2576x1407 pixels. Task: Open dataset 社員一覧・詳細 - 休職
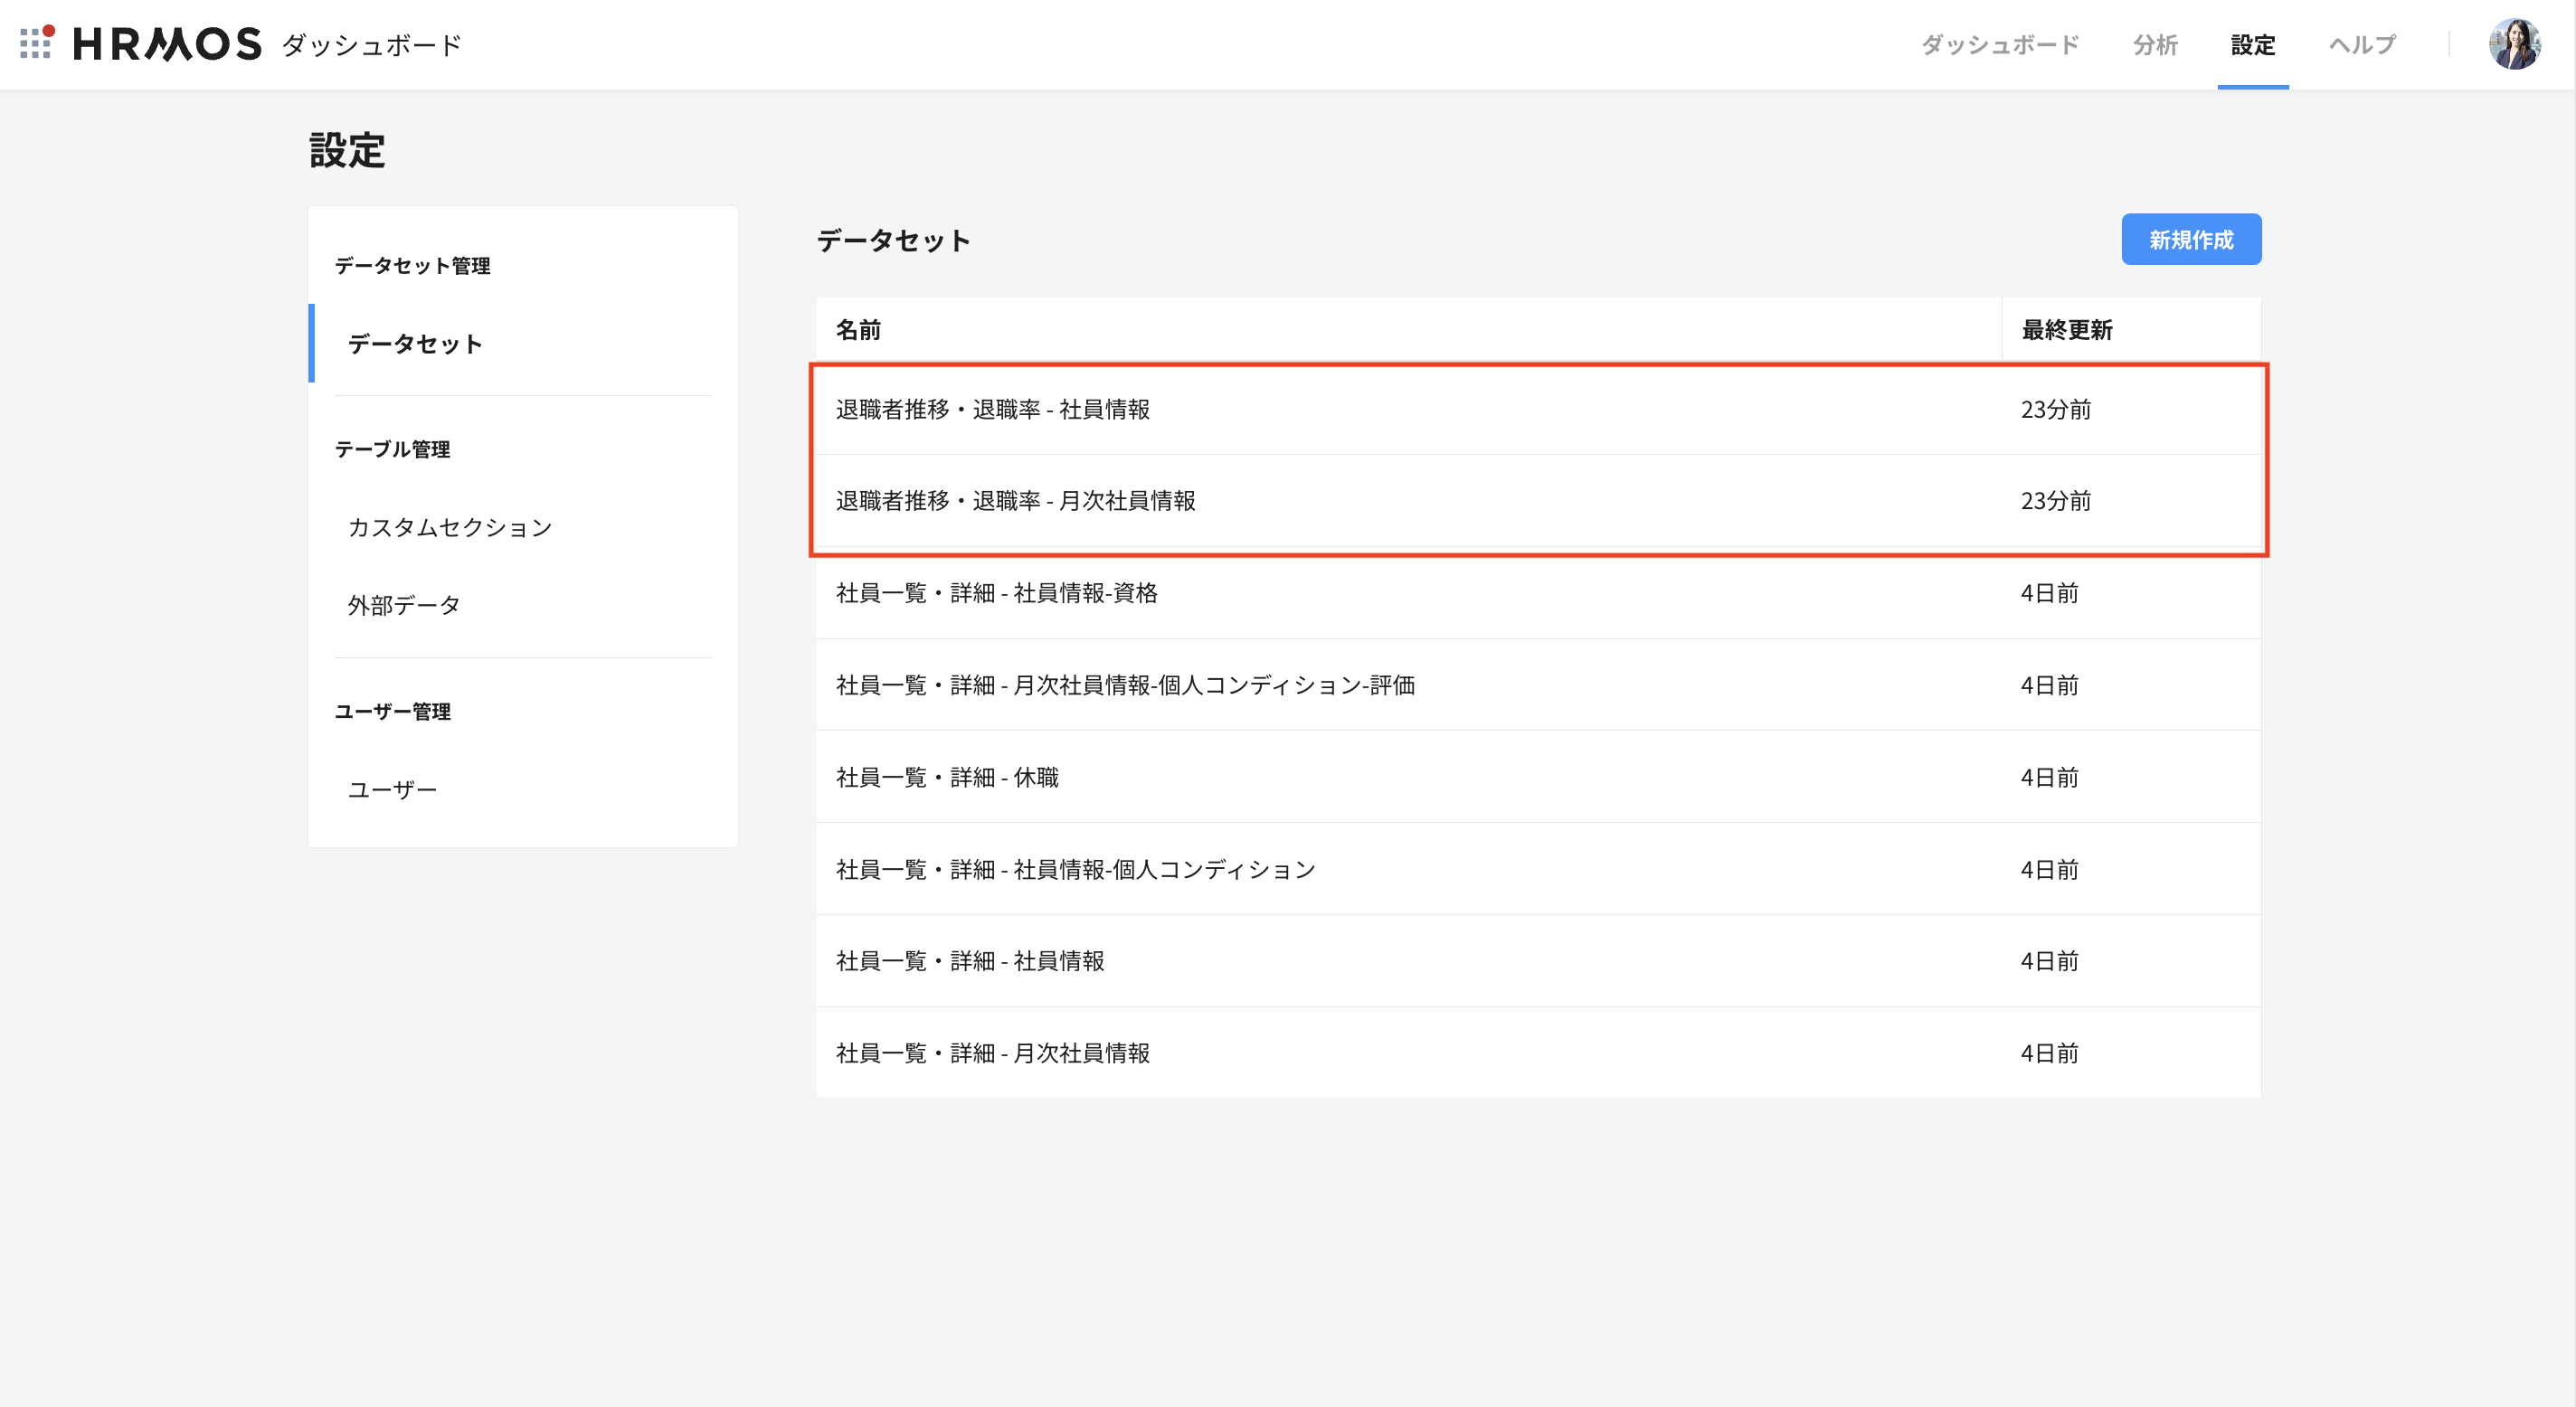coord(948,777)
